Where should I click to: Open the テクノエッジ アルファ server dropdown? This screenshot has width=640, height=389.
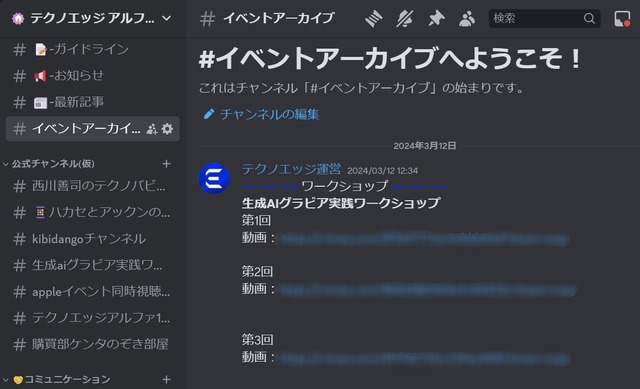point(166,18)
